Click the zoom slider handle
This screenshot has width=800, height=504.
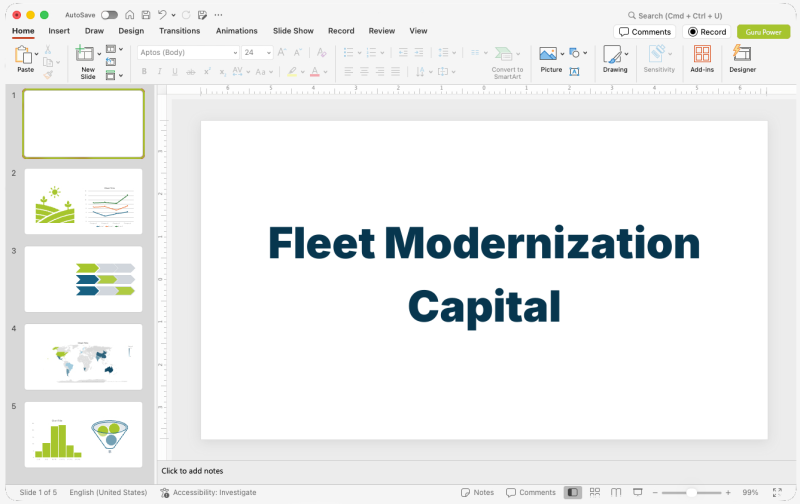coord(691,493)
